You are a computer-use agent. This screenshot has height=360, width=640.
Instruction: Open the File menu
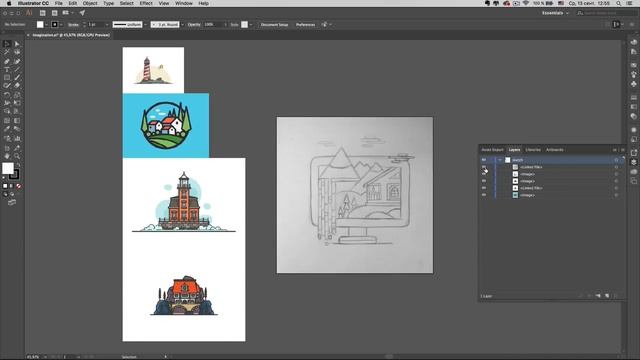(x=59, y=3)
